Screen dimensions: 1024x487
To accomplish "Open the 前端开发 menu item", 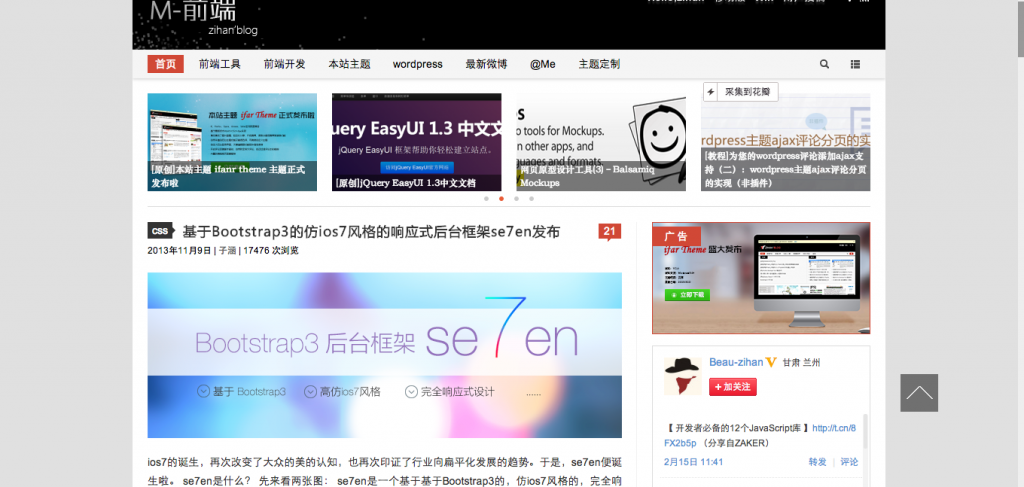I will (x=284, y=64).
